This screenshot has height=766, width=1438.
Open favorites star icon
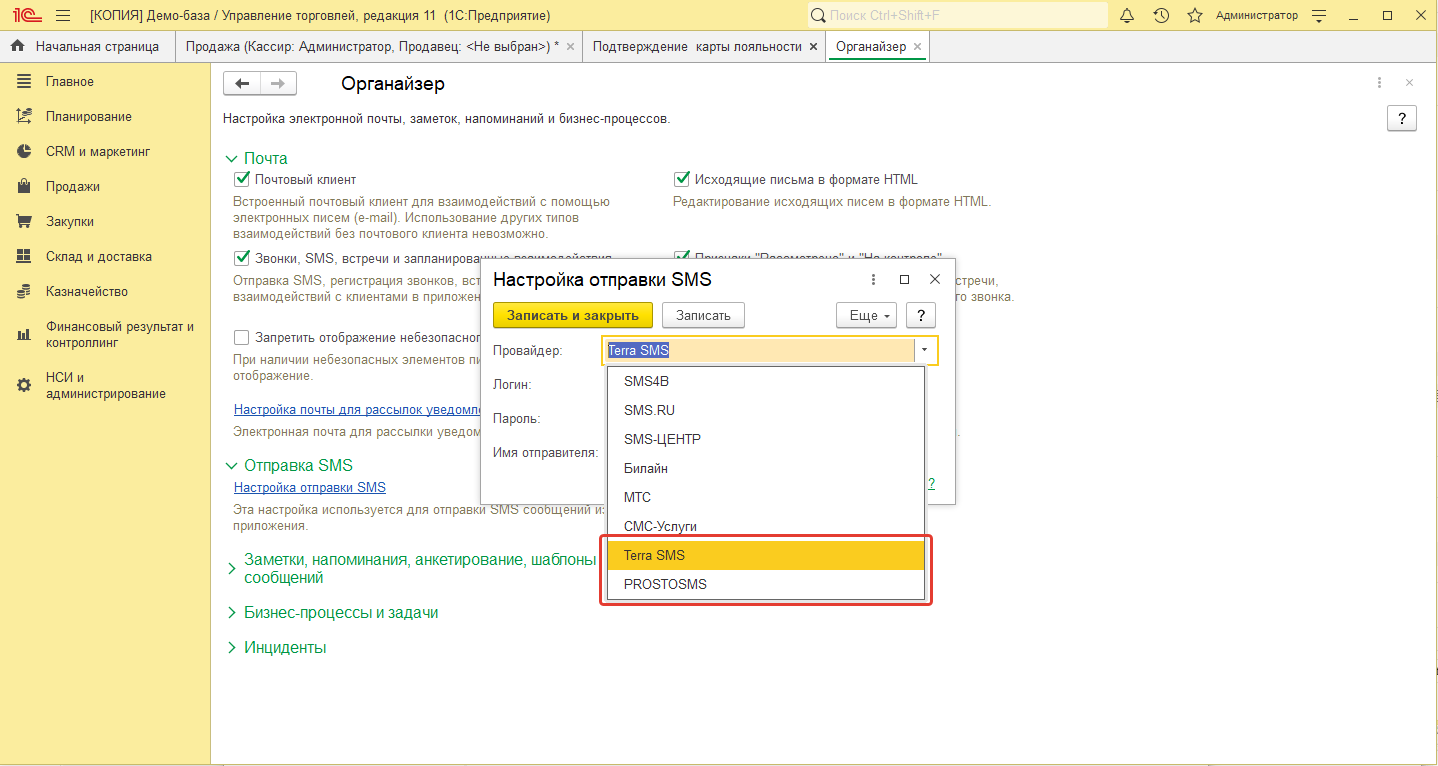click(x=1194, y=15)
